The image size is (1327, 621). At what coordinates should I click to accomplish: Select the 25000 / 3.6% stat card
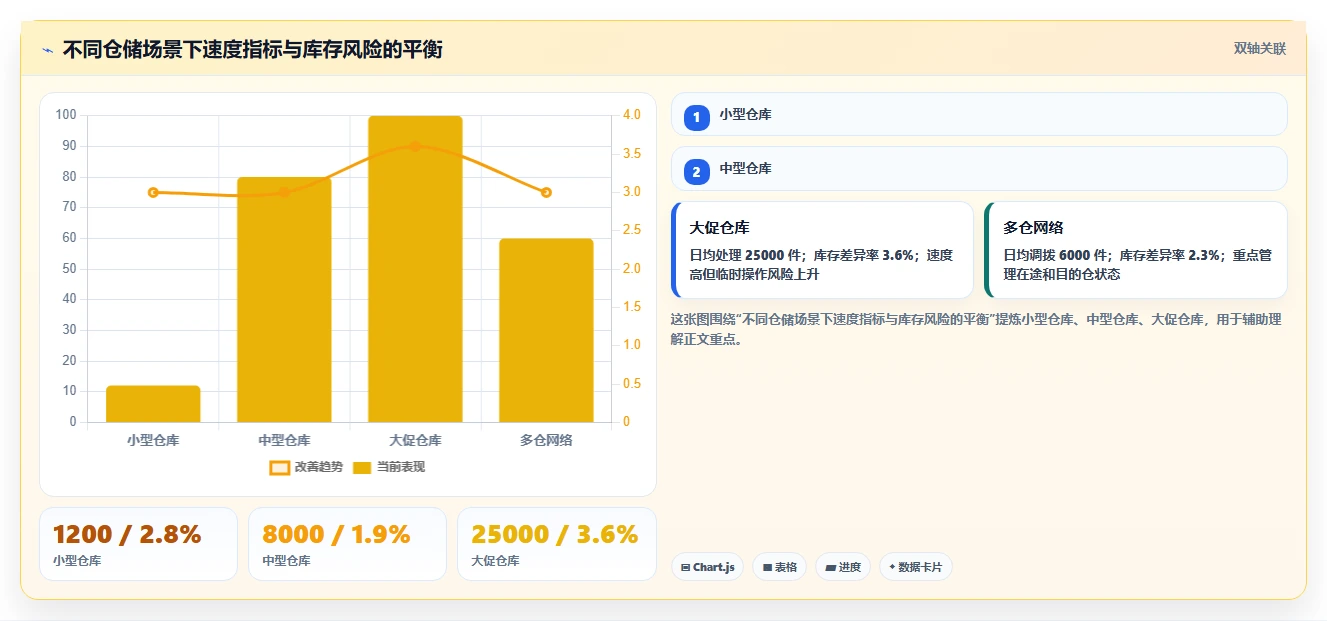click(x=556, y=544)
